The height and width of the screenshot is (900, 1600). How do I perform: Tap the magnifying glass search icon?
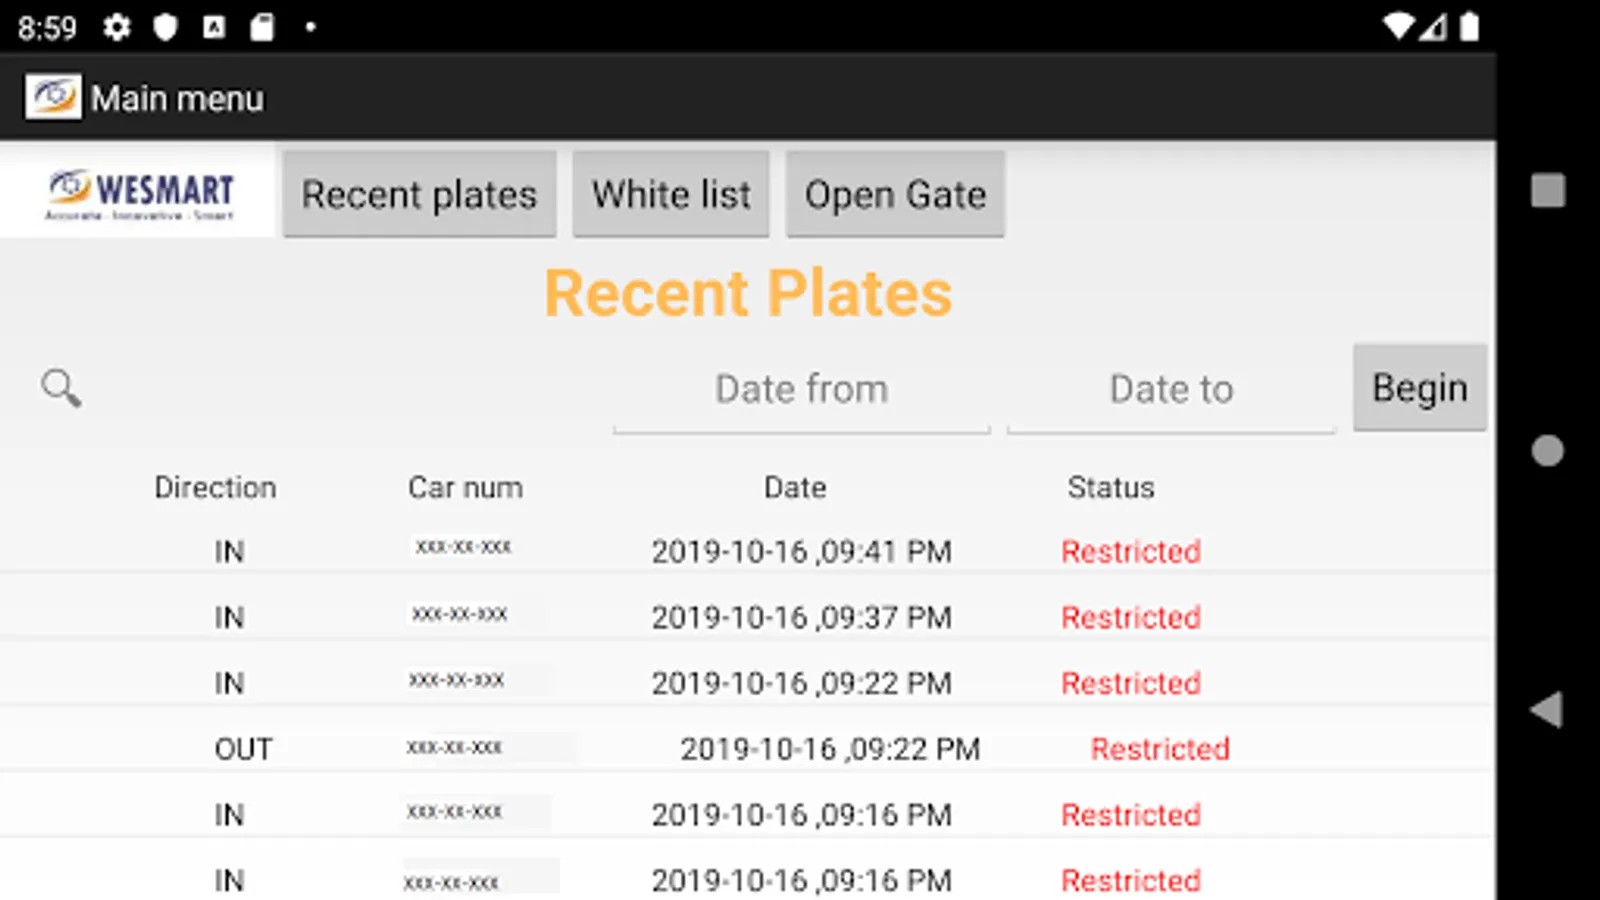(61, 388)
